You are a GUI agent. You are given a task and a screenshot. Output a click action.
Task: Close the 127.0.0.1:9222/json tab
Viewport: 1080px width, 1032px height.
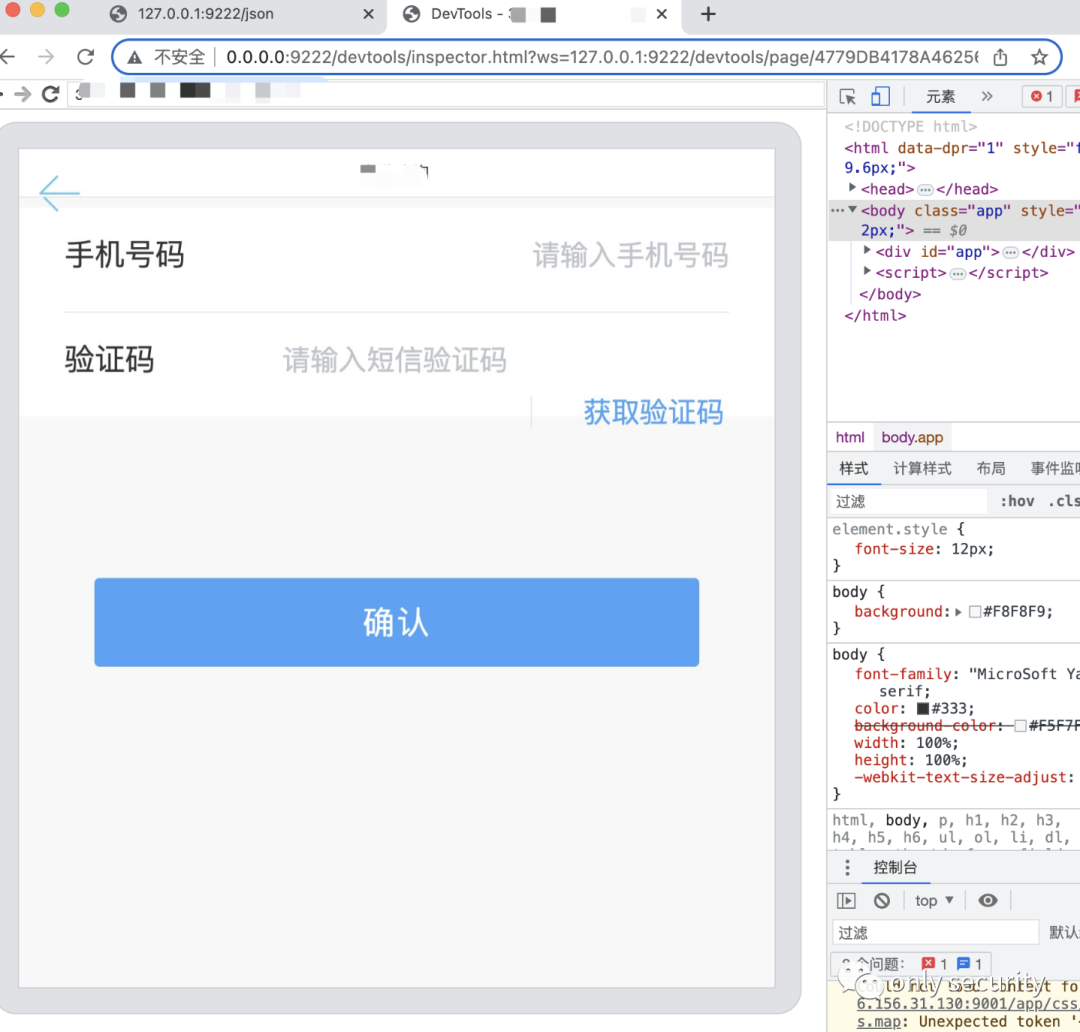(x=368, y=14)
